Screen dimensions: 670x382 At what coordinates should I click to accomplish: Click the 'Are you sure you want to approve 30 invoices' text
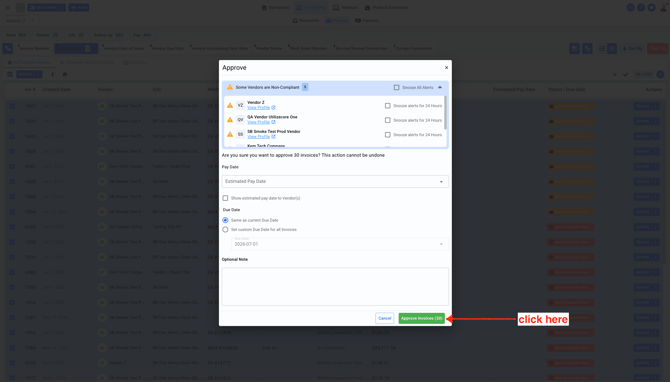[x=303, y=156]
